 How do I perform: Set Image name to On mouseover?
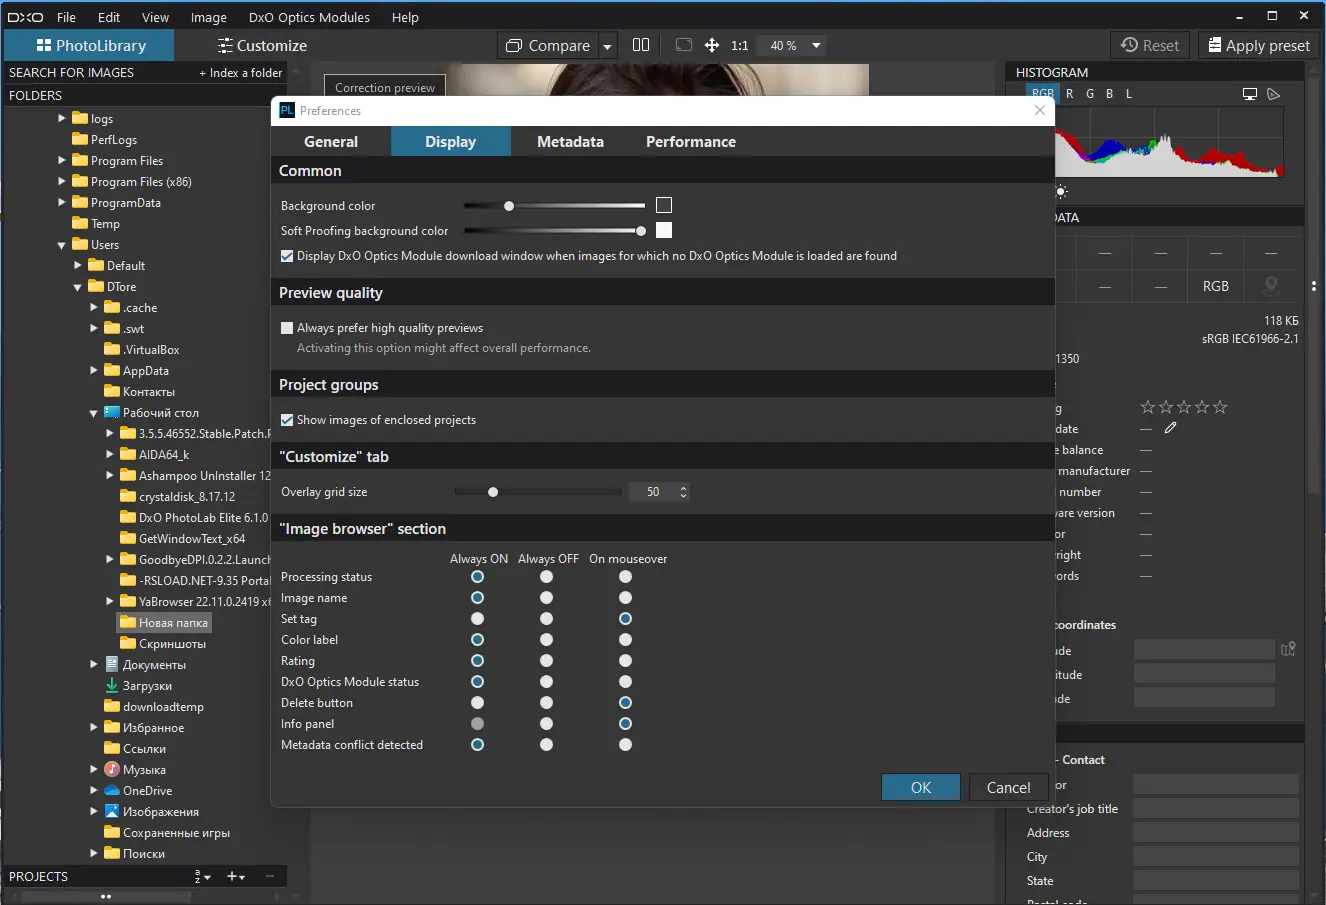pos(625,598)
